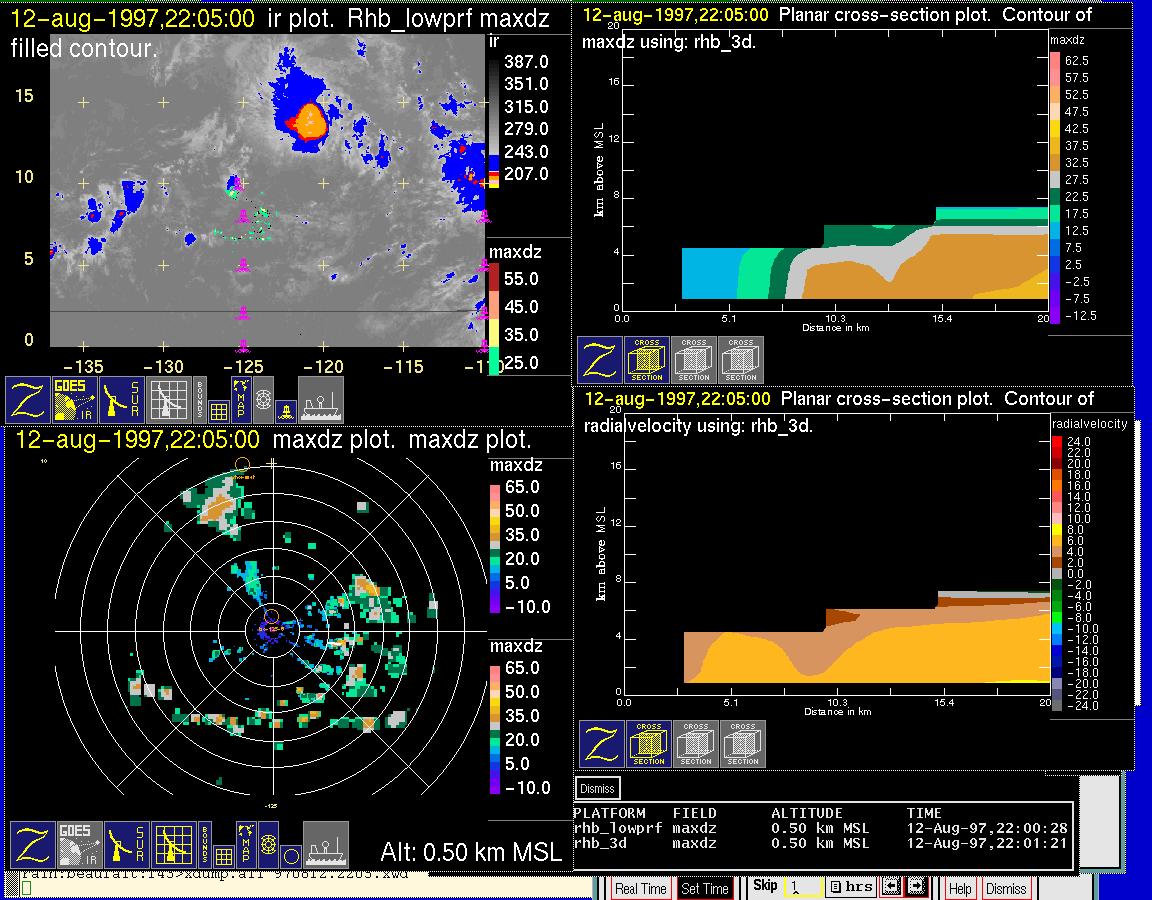Image resolution: width=1152 pixels, height=900 pixels.
Task: Click the 62.5 swatch in maxdz color scale
Action: tap(1055, 61)
